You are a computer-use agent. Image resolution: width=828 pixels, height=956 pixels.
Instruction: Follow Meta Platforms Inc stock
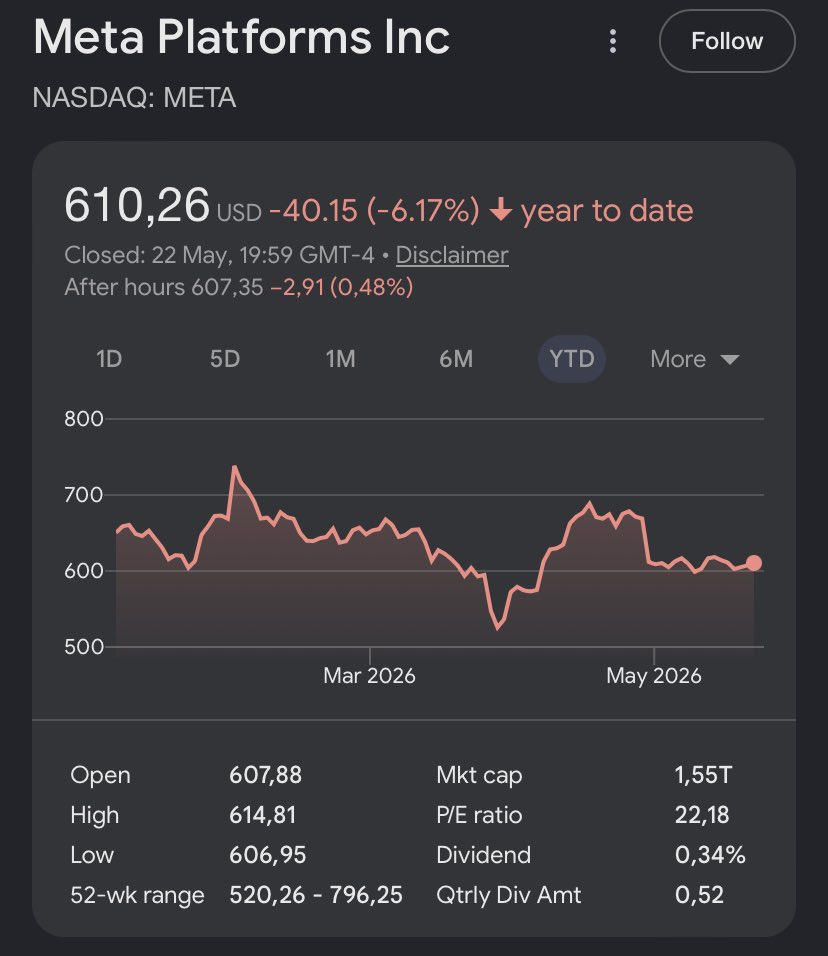(727, 41)
